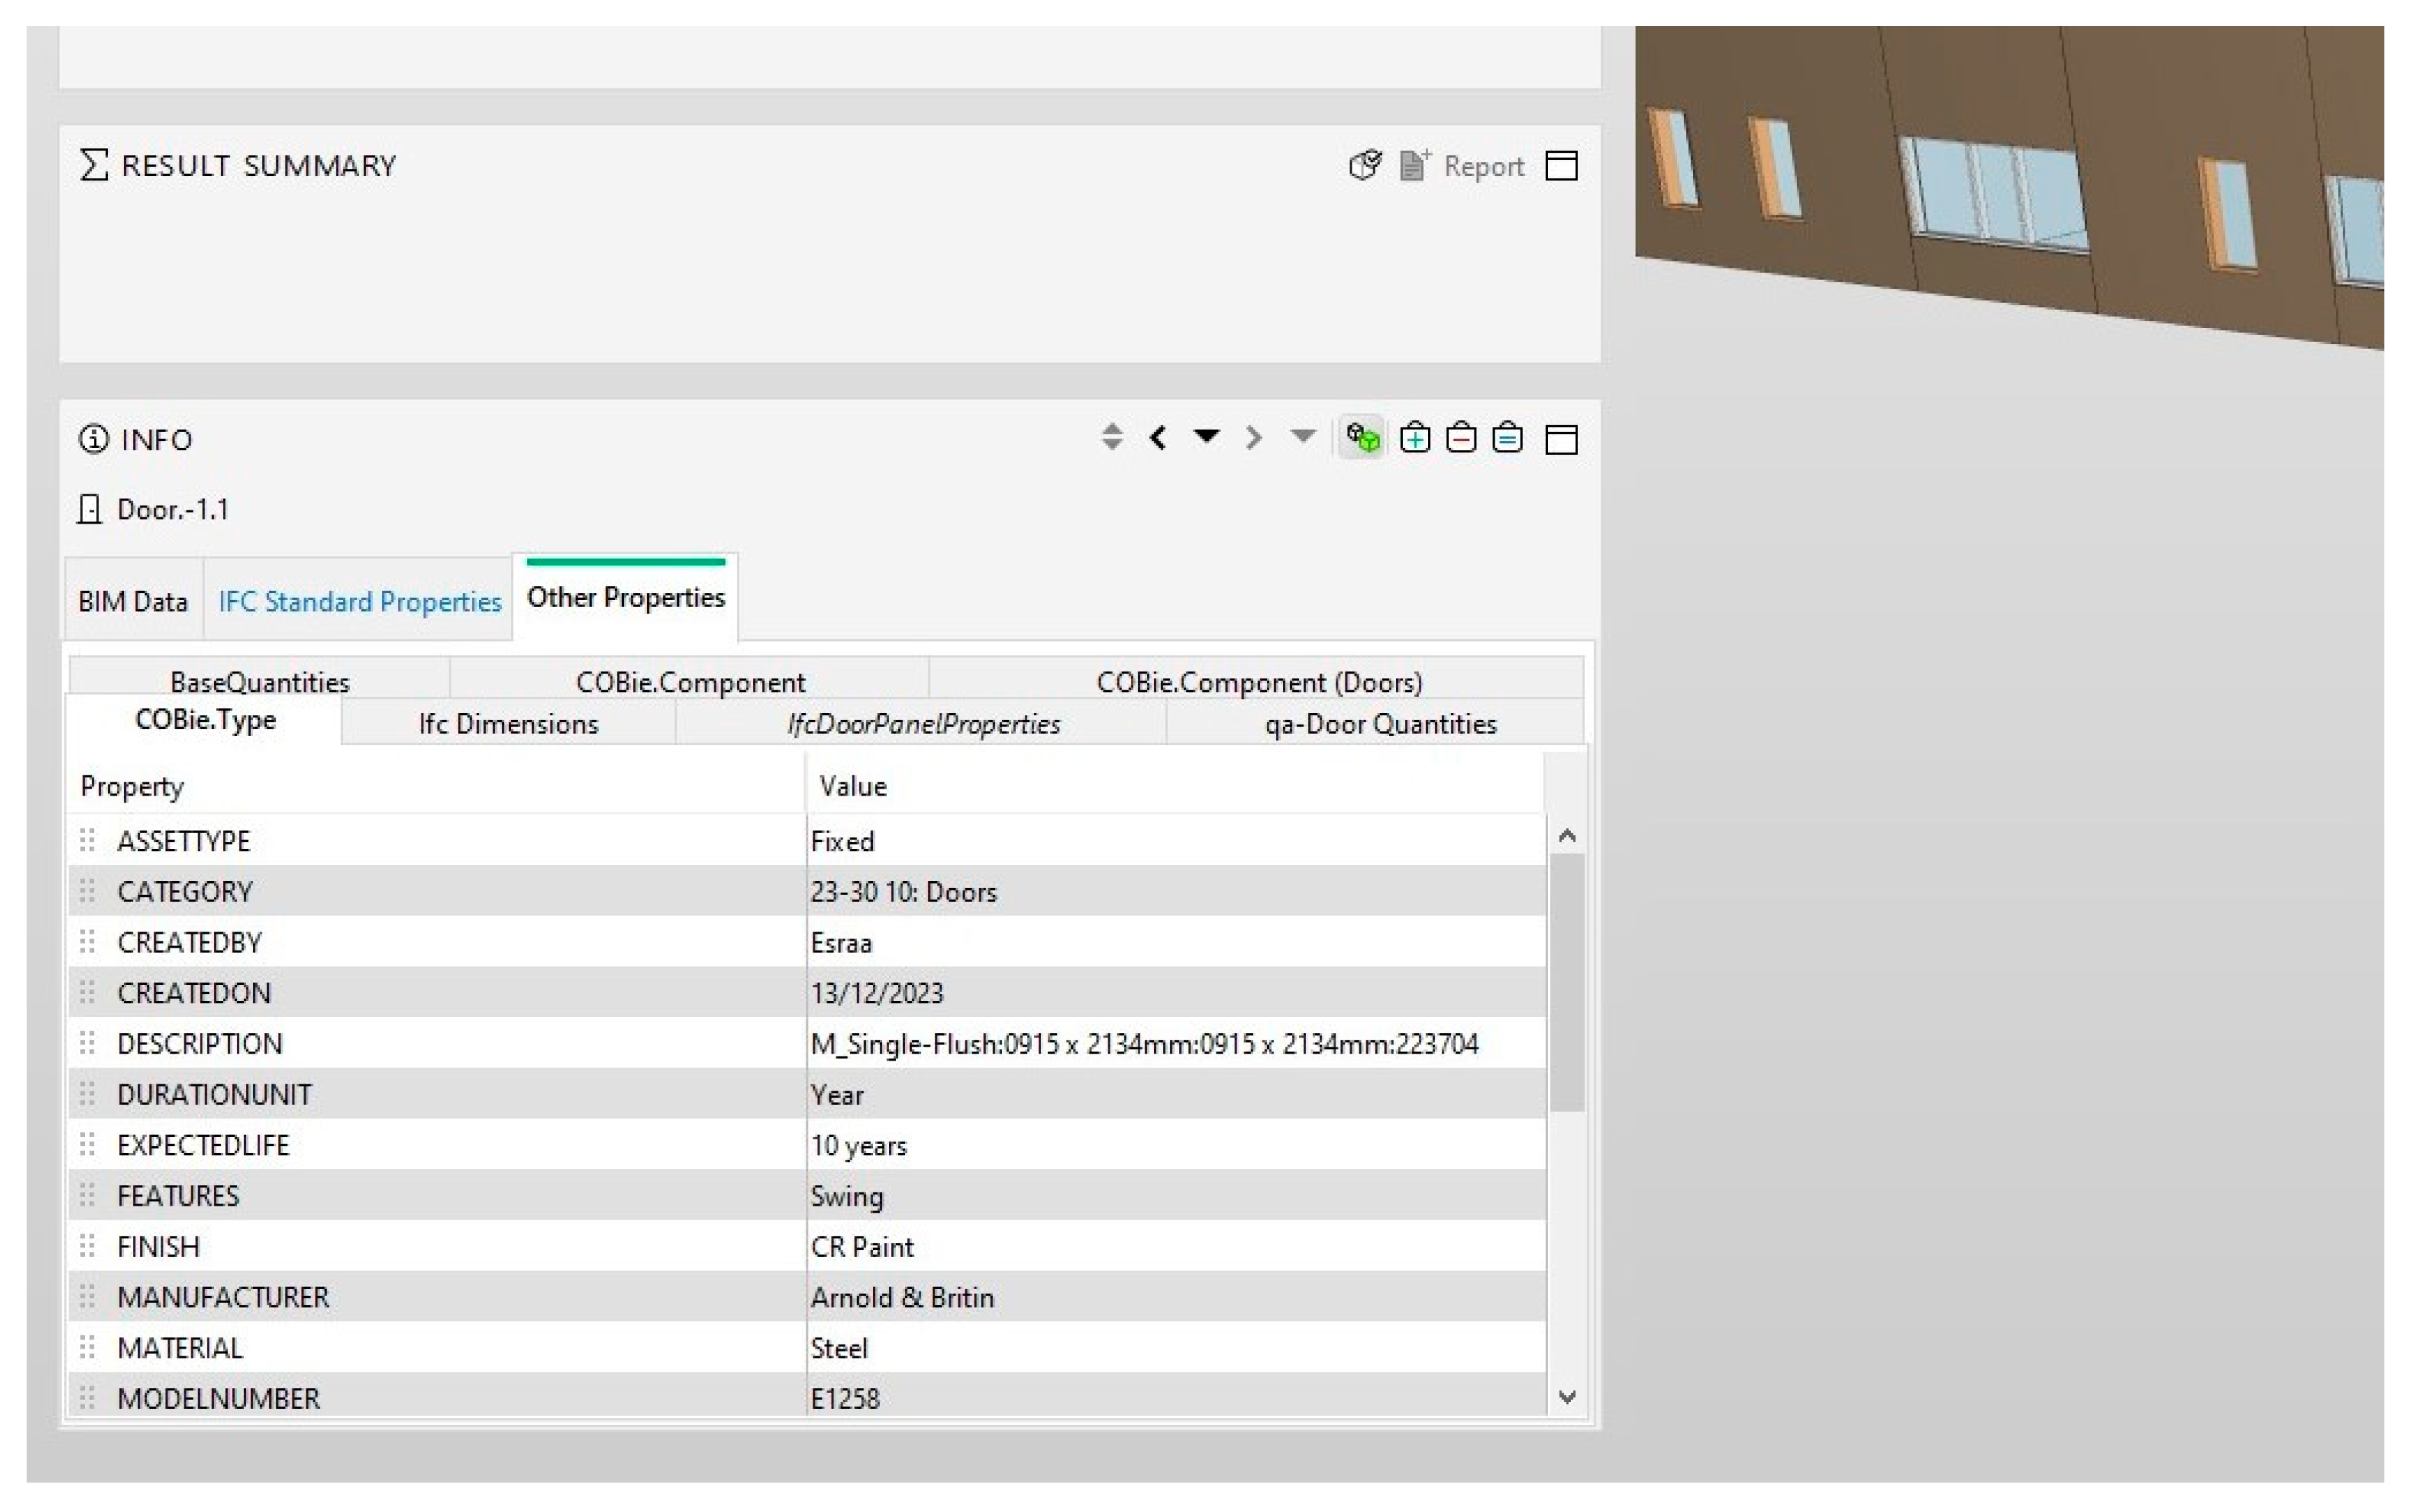
Task: Switch to the IFC Standard Properties tab
Action: tap(359, 601)
